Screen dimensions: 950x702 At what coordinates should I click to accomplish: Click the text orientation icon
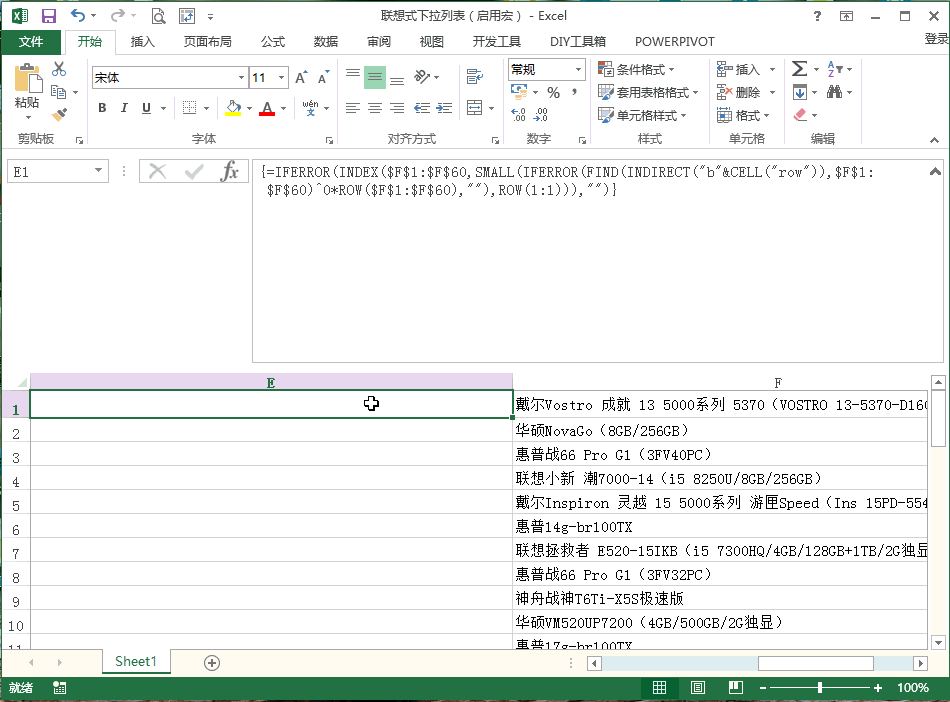[422, 77]
